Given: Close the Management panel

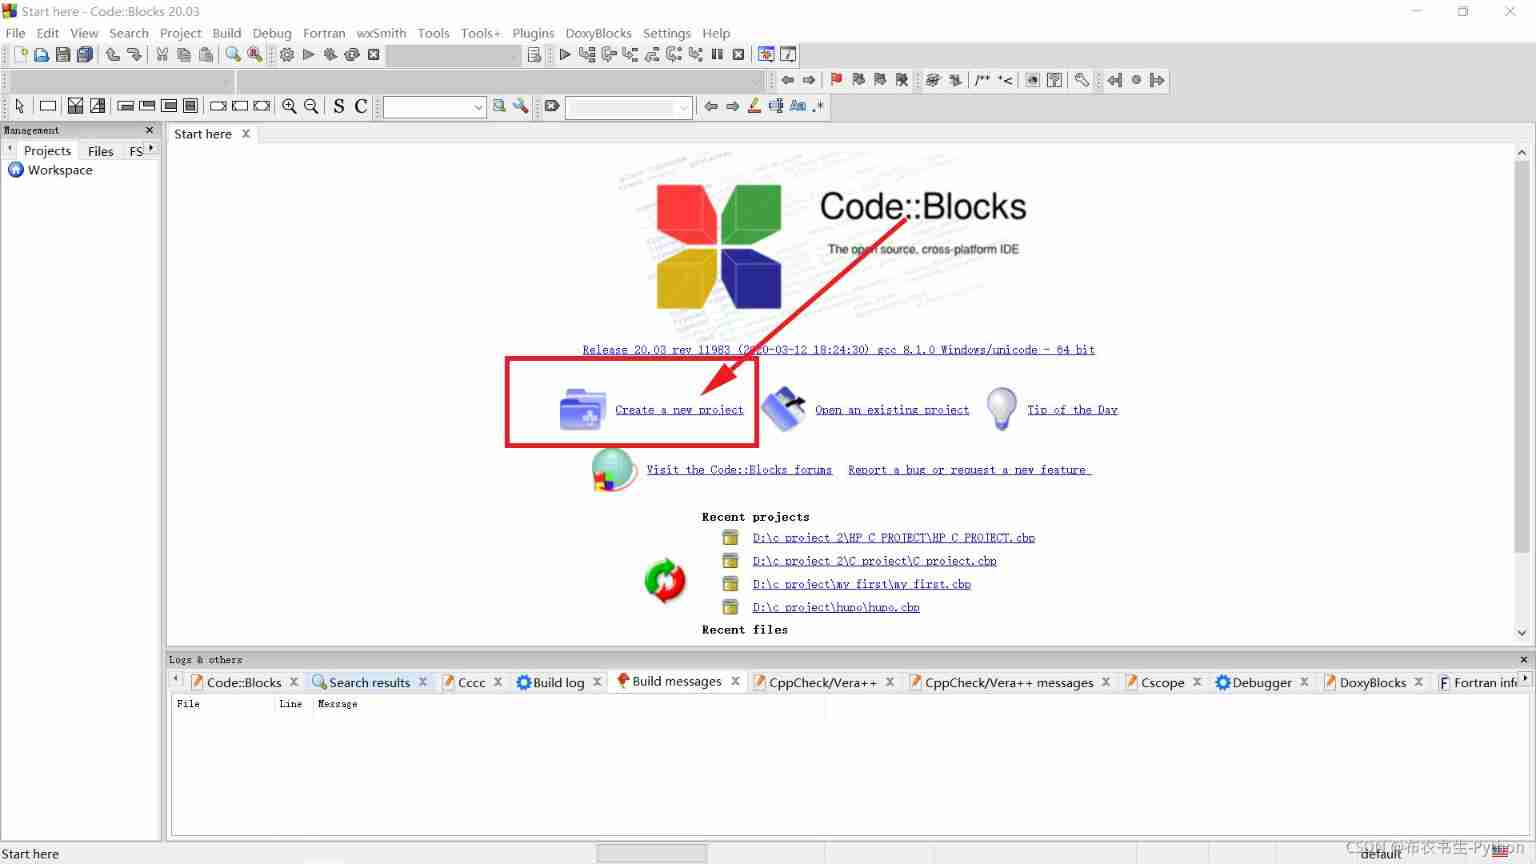Looking at the screenshot, I should [x=150, y=130].
